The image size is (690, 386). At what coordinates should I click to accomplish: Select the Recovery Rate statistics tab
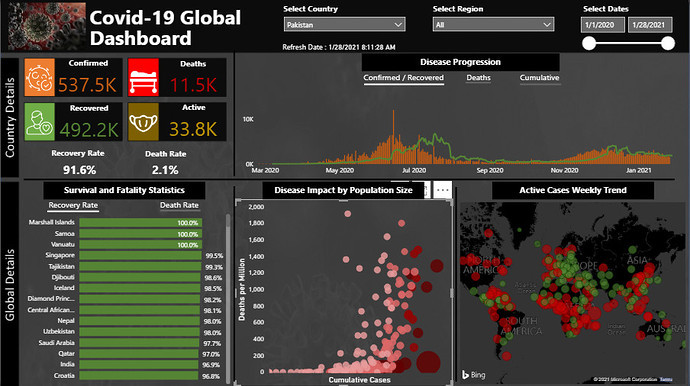pos(73,206)
